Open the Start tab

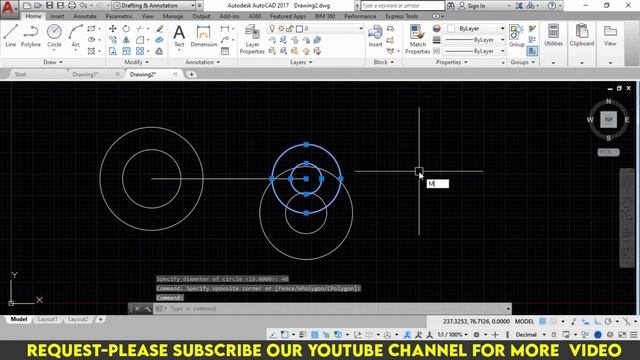point(20,74)
